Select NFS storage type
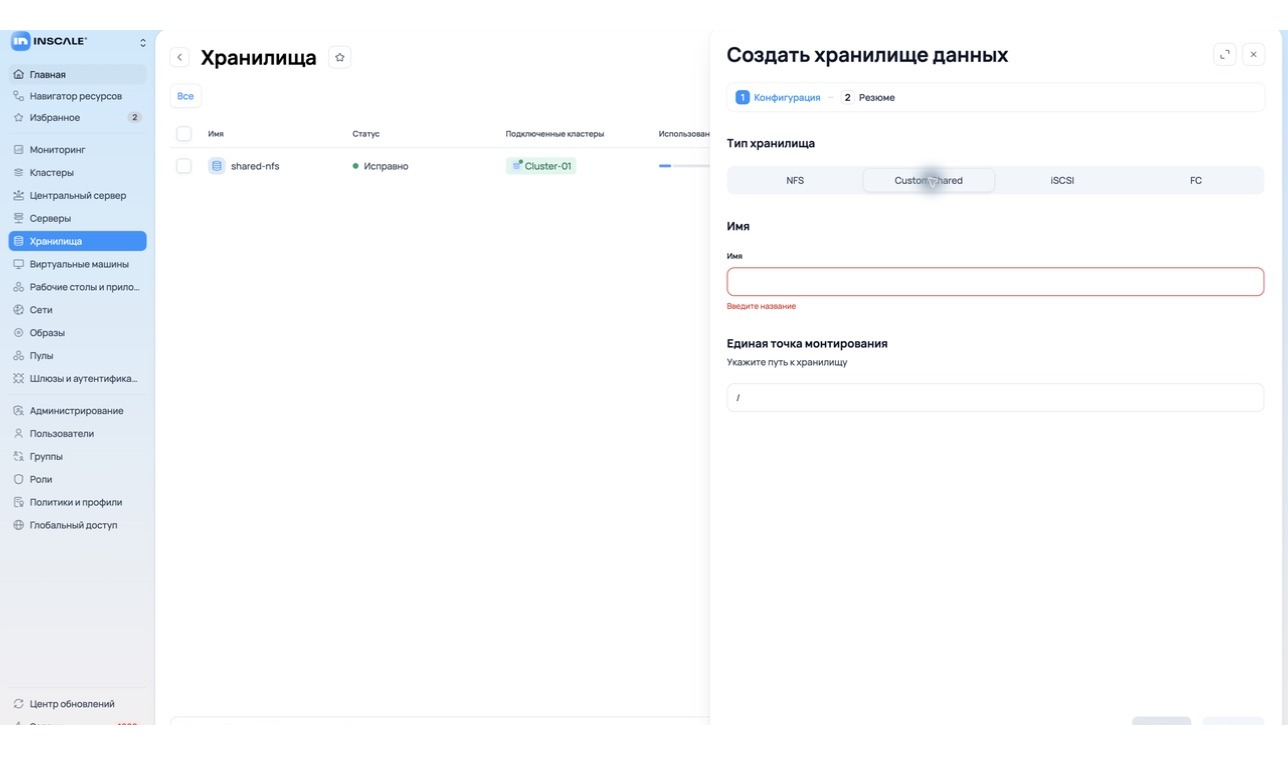Viewport: 1288px width, 768px height. pyautogui.click(x=795, y=181)
